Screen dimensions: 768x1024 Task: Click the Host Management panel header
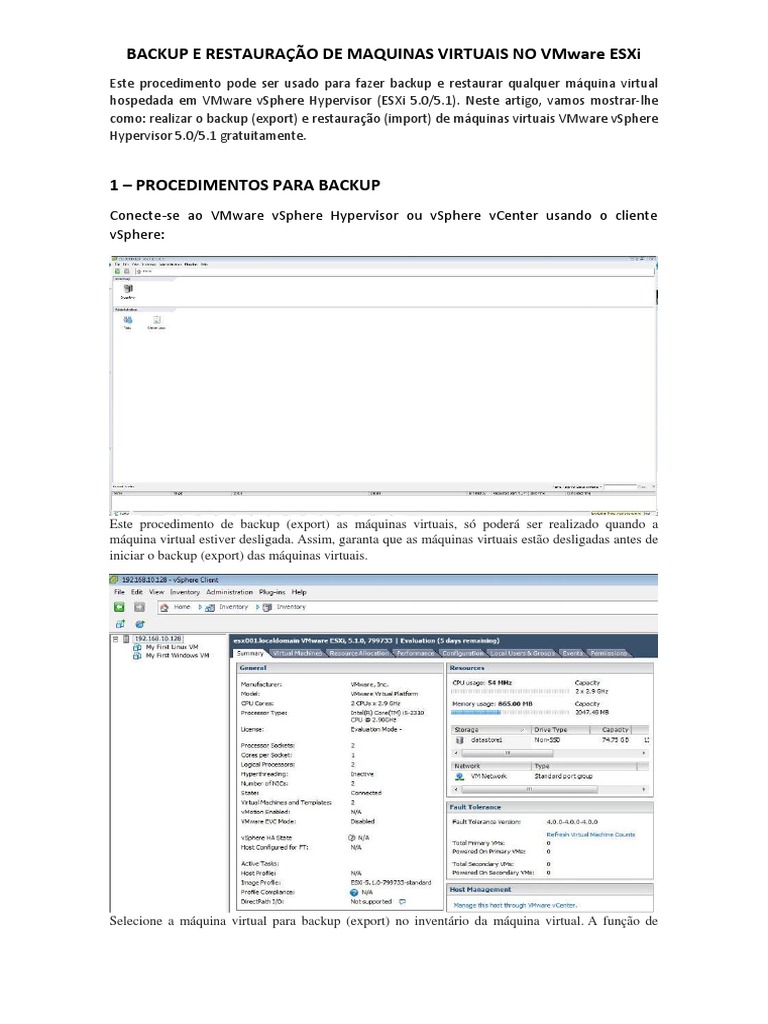tap(550, 889)
